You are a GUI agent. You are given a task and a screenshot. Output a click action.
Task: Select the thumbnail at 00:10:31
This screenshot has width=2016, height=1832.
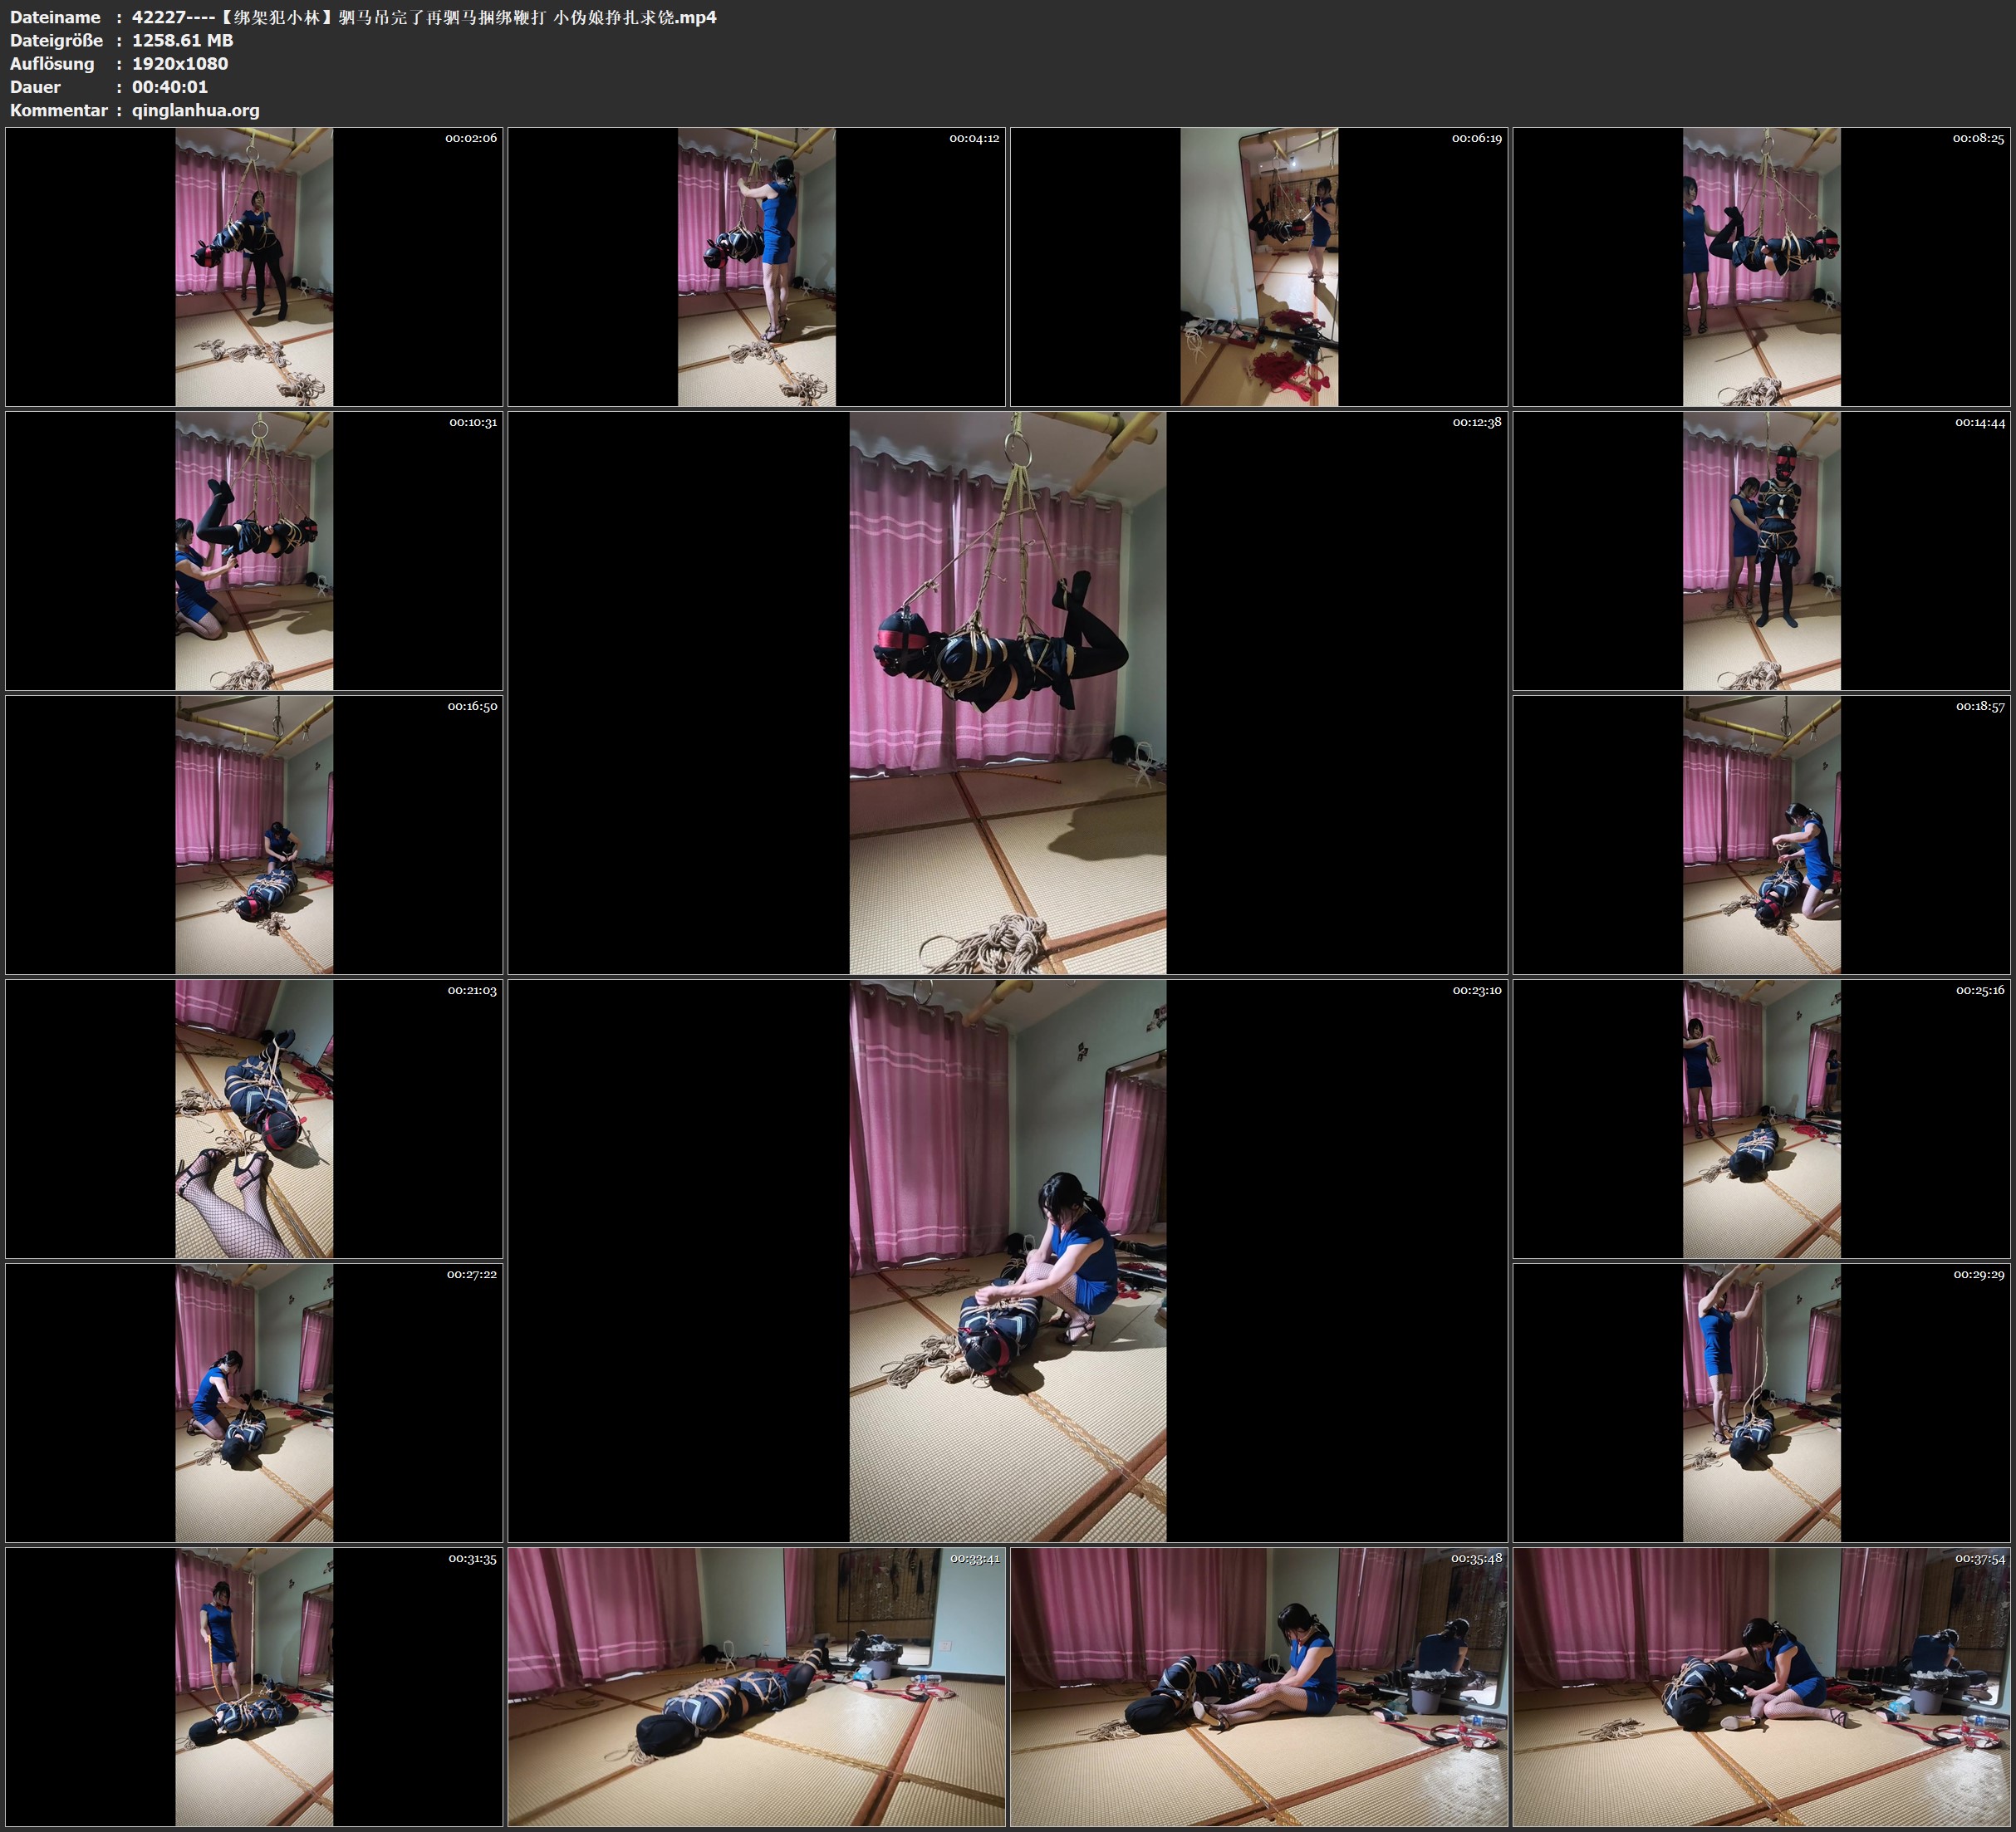pos(254,551)
